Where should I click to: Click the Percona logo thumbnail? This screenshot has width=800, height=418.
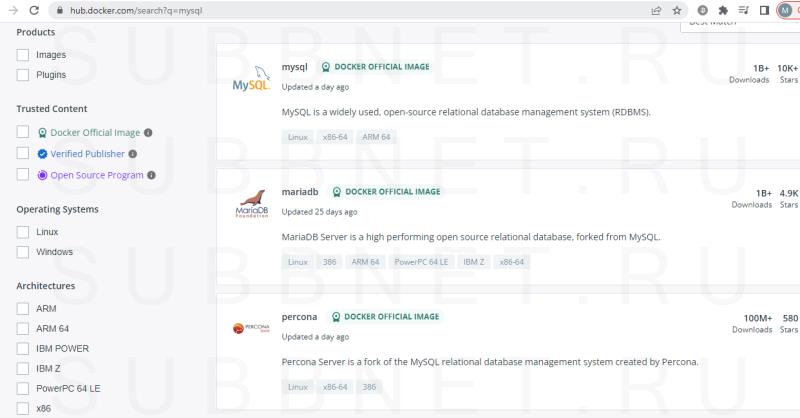pyautogui.click(x=251, y=327)
